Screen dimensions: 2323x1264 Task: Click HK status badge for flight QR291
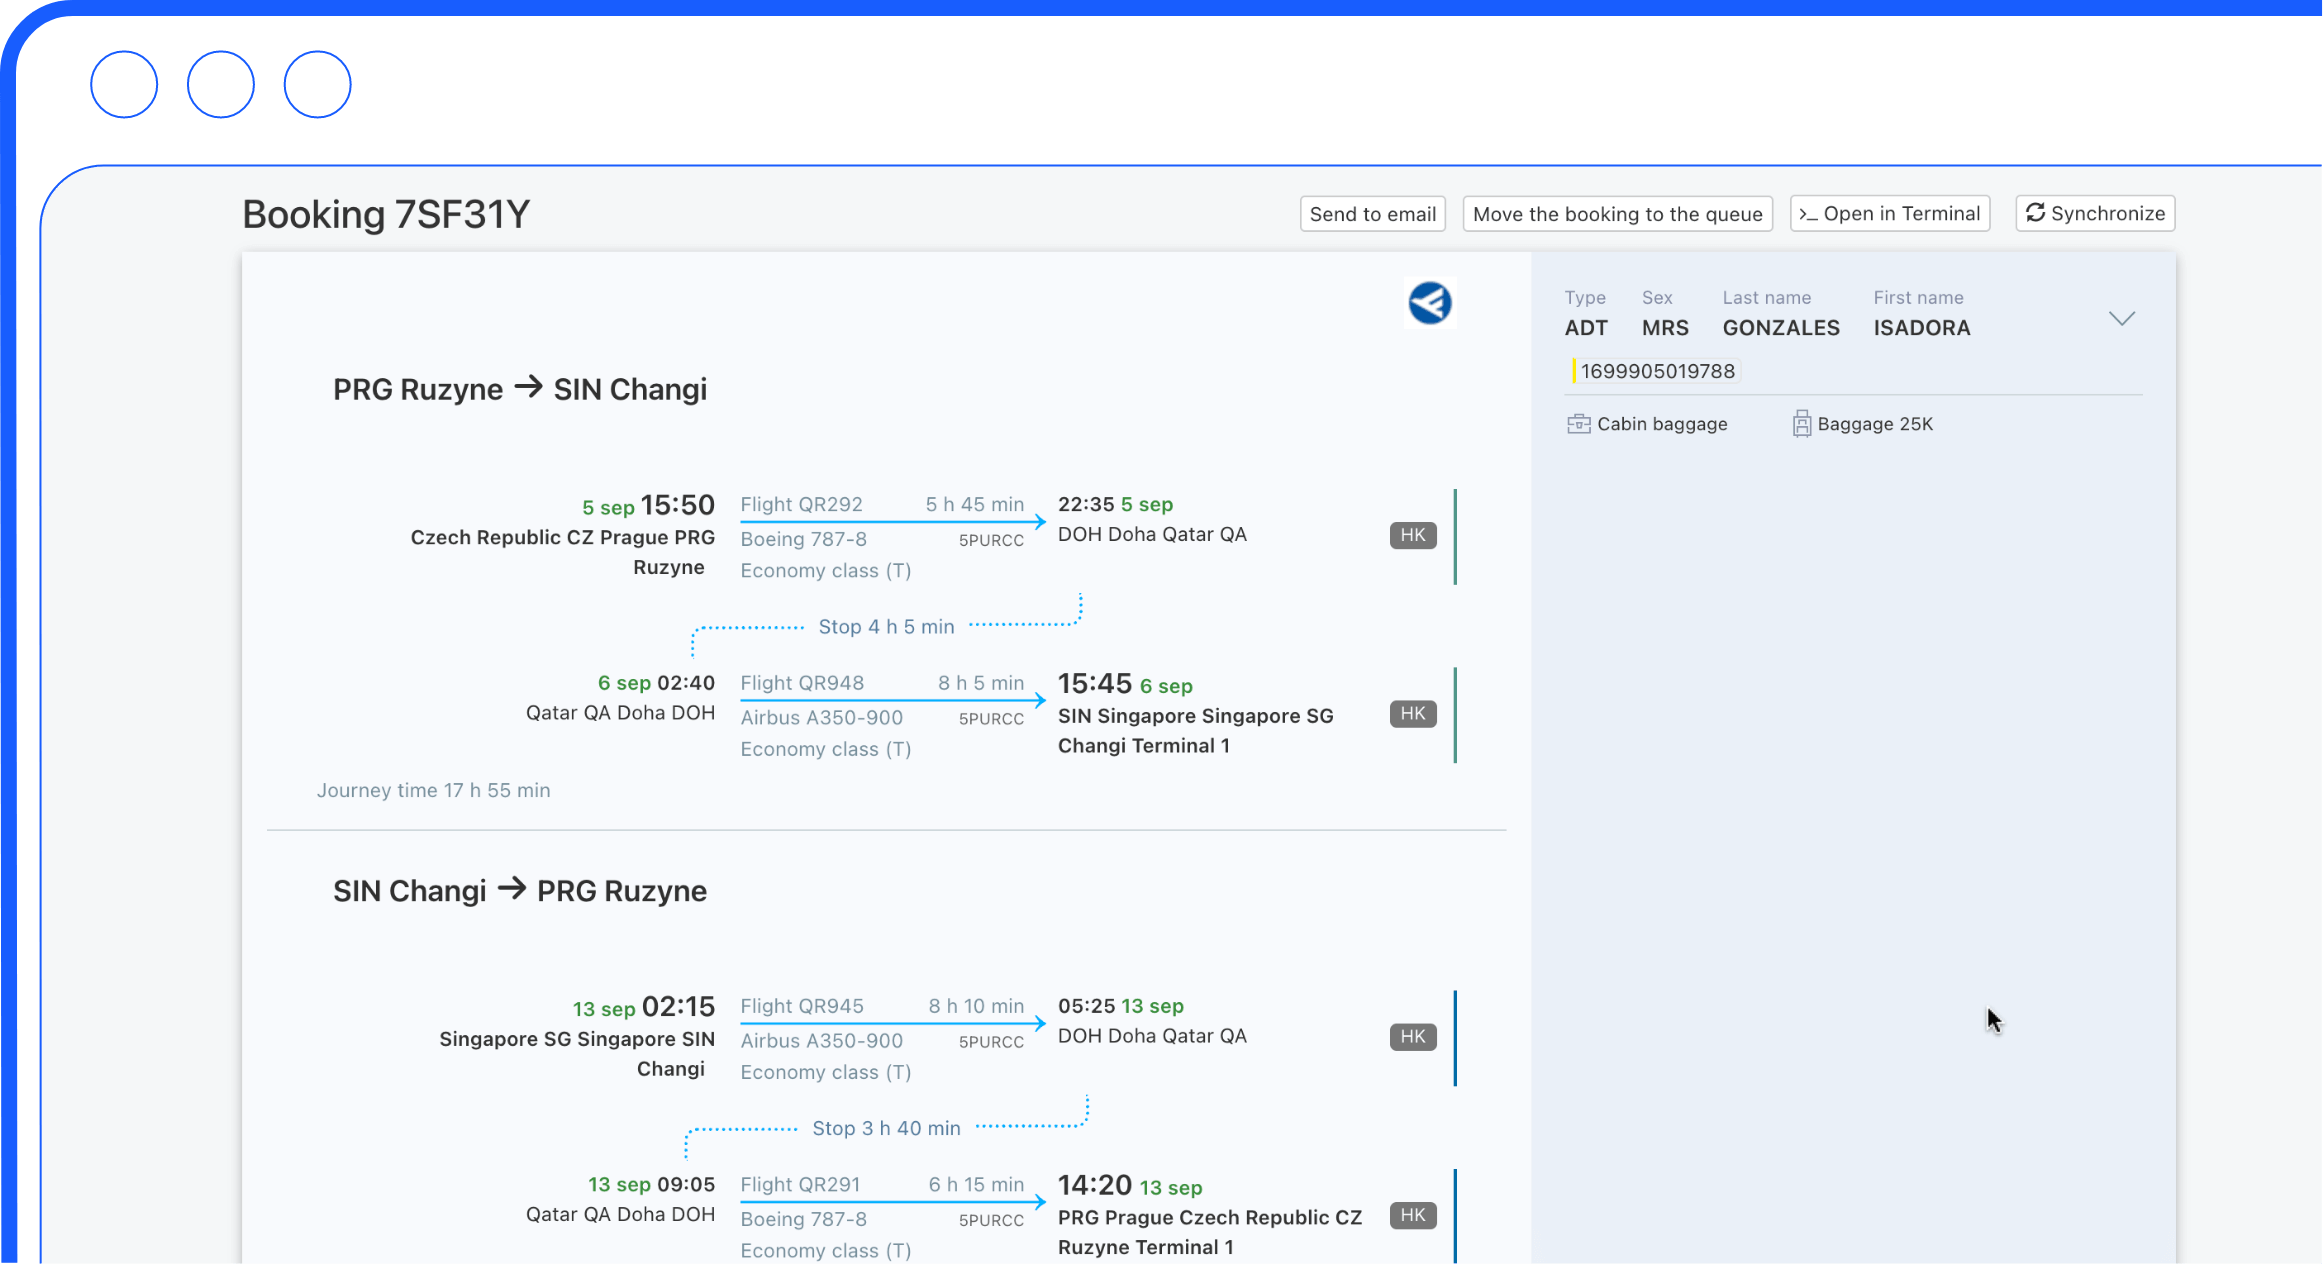point(1412,1215)
